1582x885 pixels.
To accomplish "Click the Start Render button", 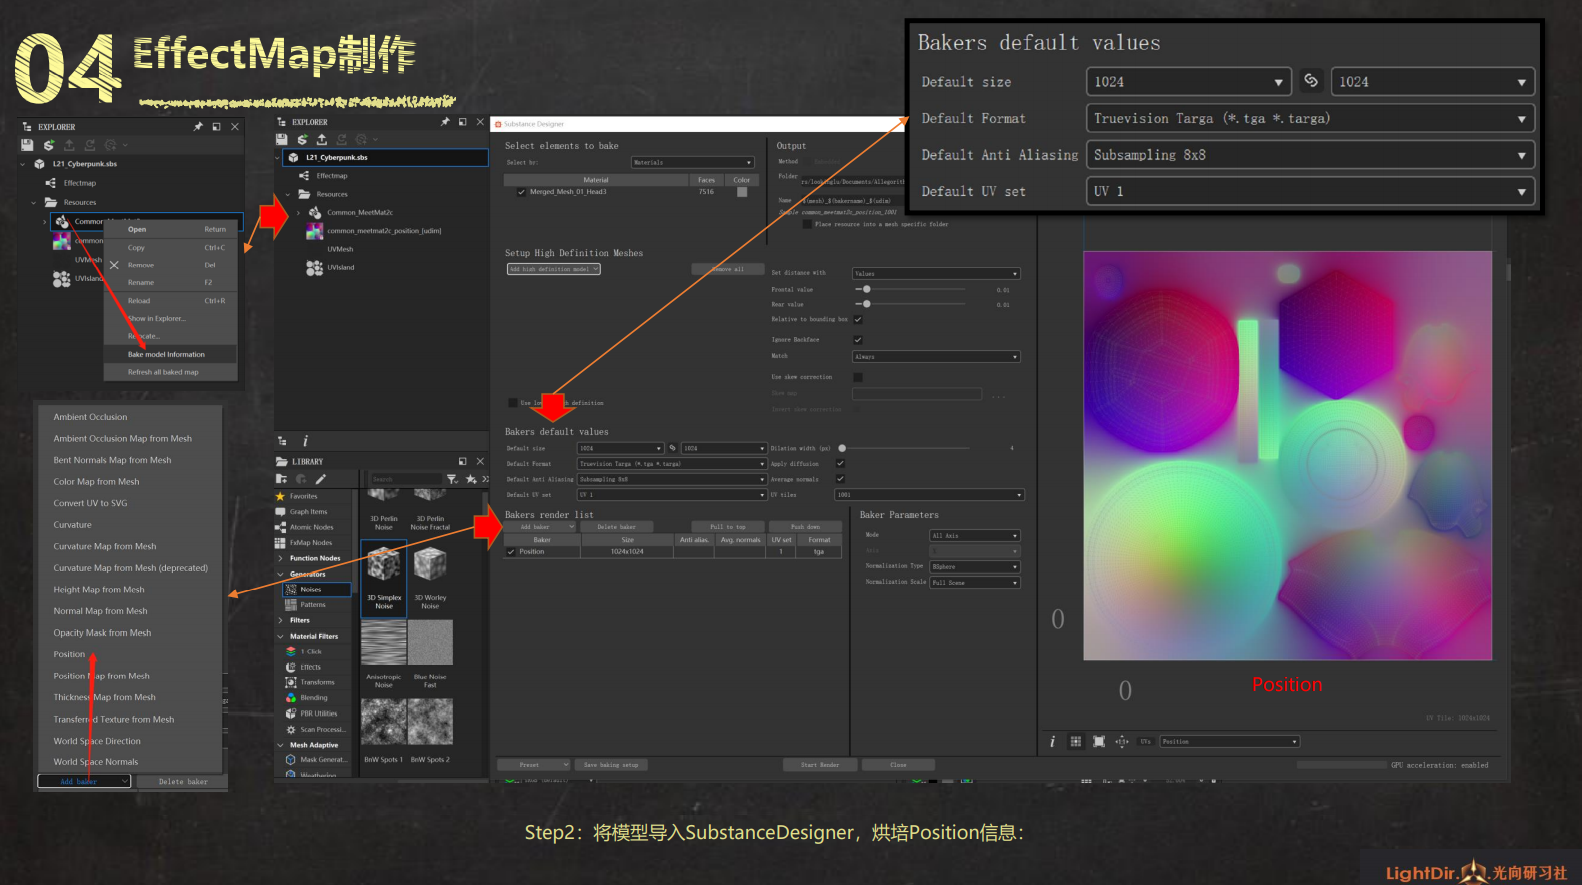I will tap(820, 765).
